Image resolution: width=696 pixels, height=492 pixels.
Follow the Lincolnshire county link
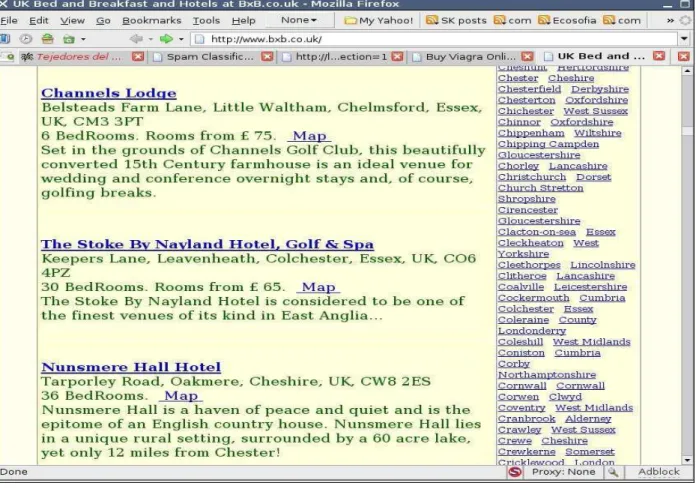click(603, 265)
